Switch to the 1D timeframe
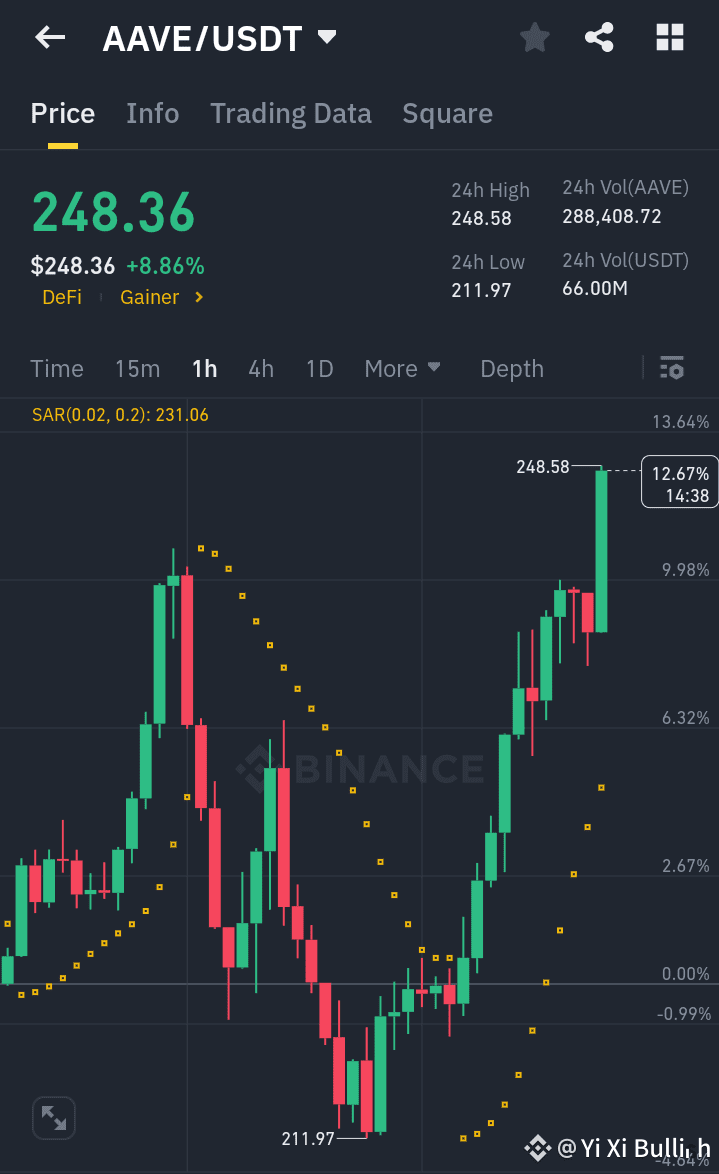The height and width of the screenshot is (1174, 719). coord(319,368)
